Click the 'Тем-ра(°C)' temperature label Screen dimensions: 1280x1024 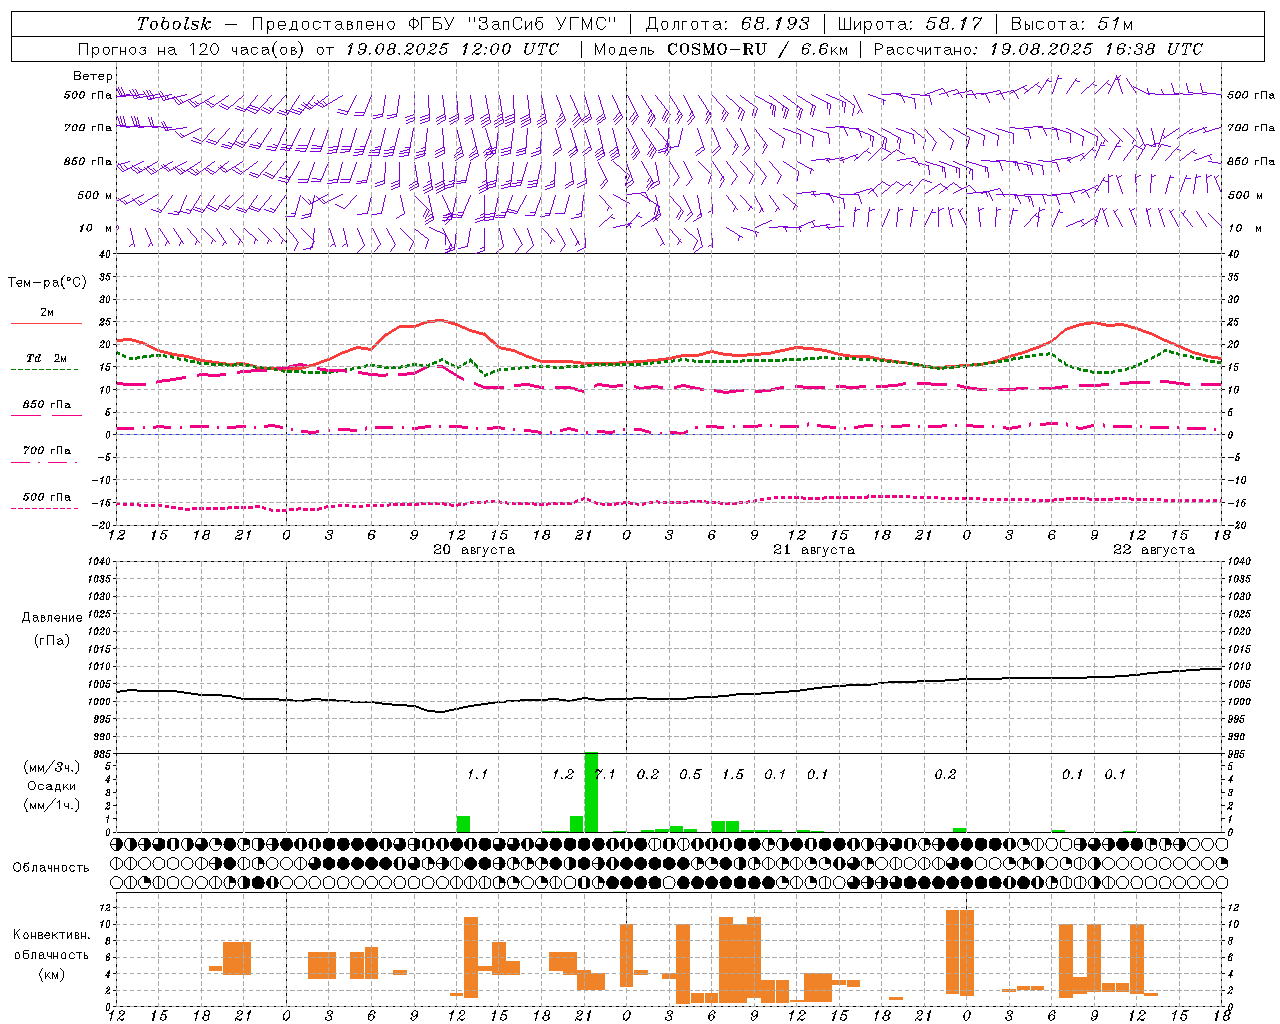pos(47,283)
